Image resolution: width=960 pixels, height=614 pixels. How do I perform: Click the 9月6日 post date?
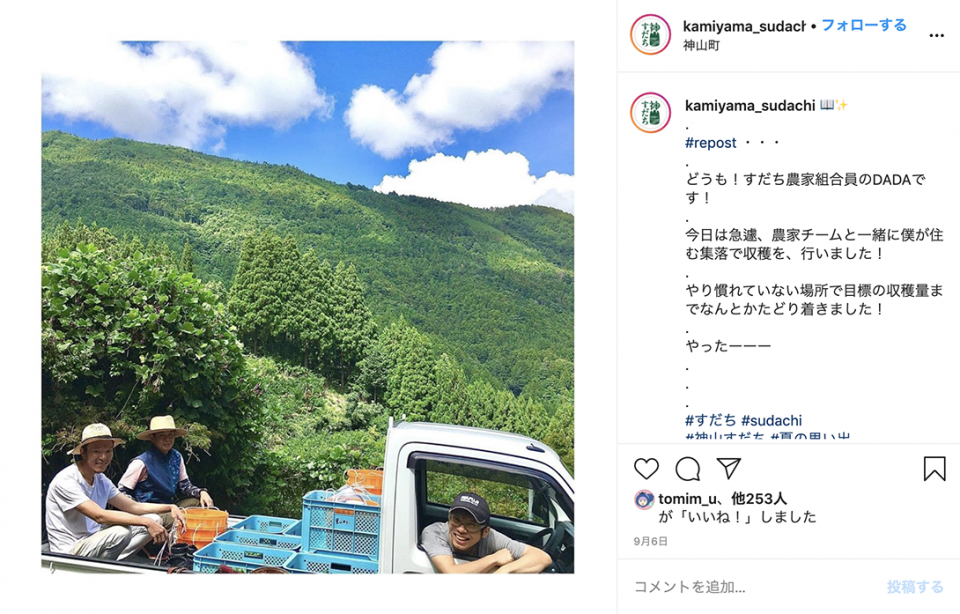[x=650, y=542]
